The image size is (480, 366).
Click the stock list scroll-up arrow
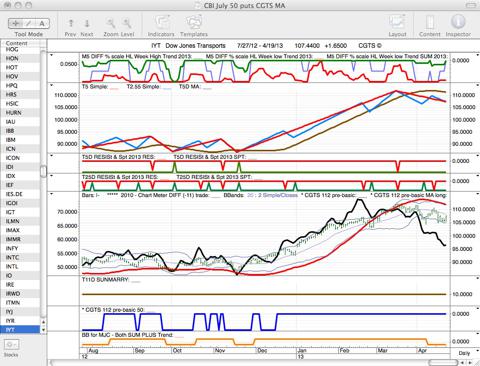click(x=43, y=322)
